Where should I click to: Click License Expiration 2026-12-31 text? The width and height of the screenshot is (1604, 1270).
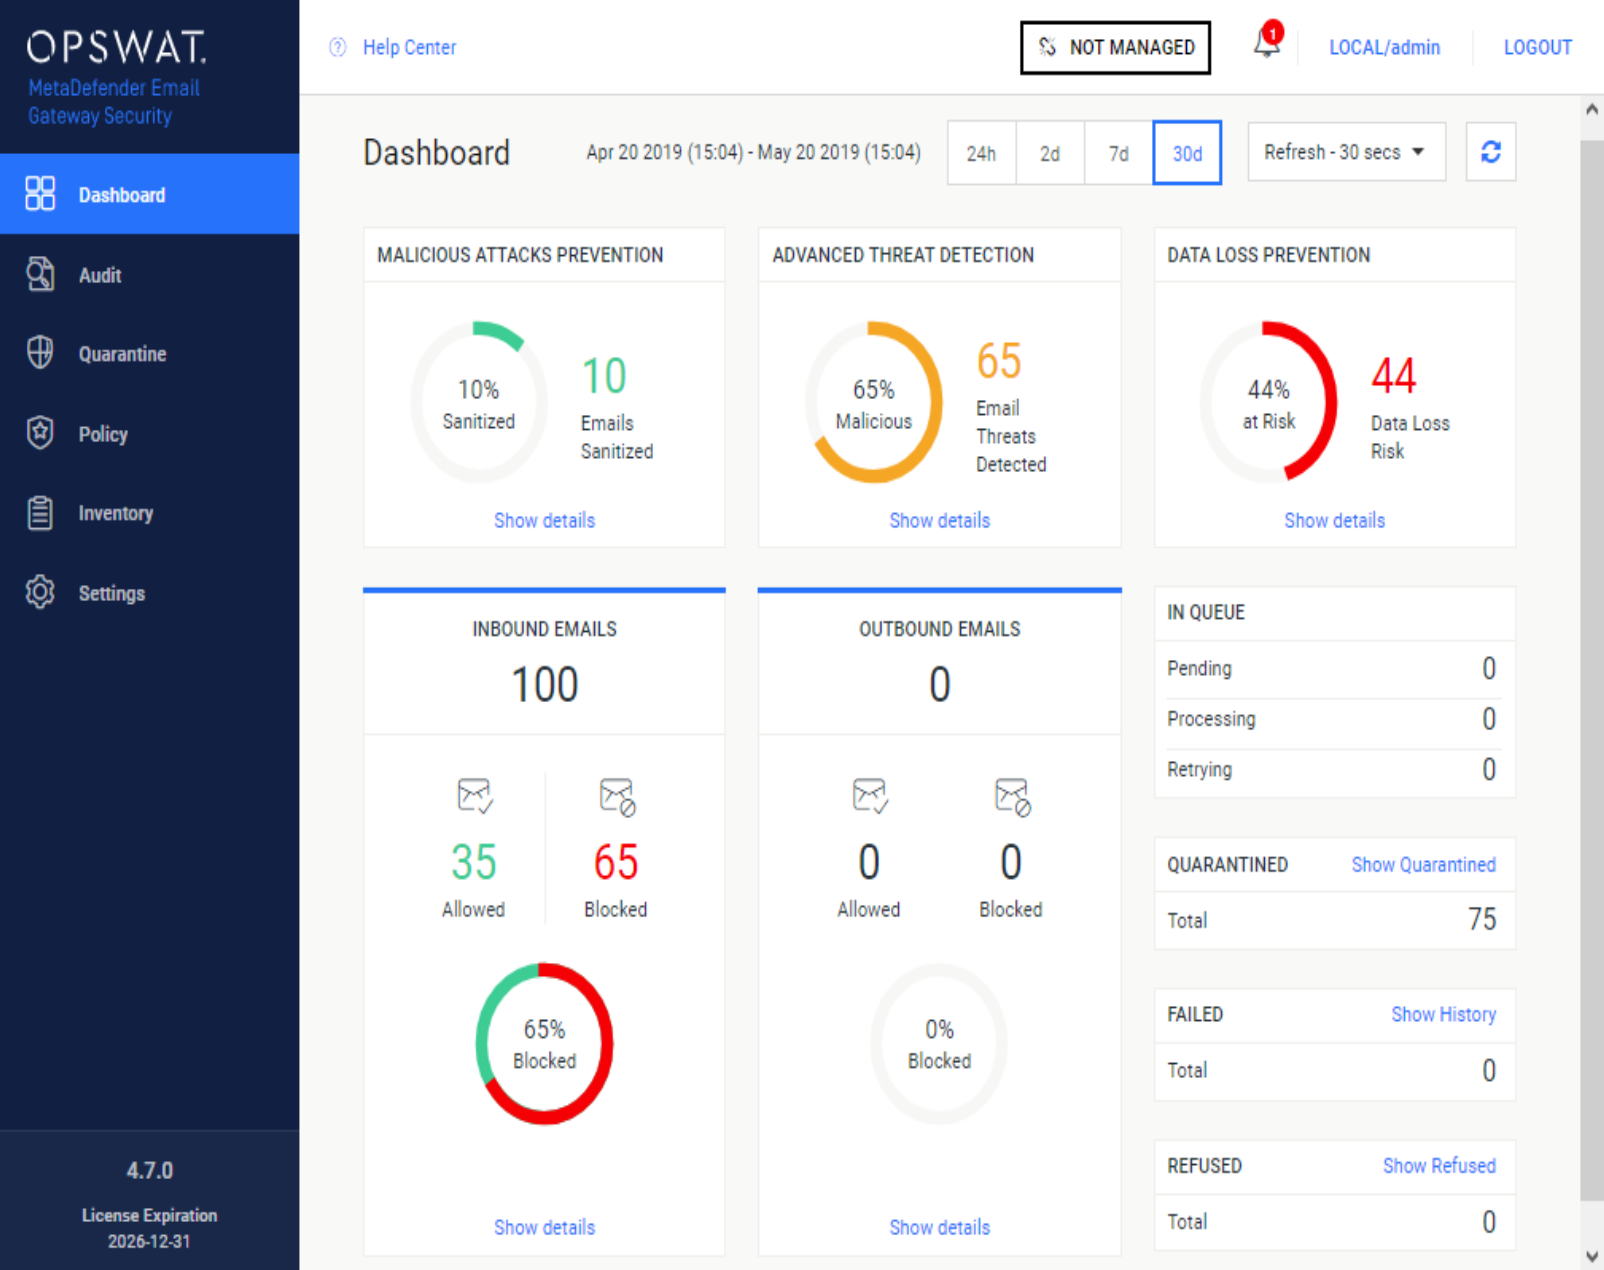149,1228
